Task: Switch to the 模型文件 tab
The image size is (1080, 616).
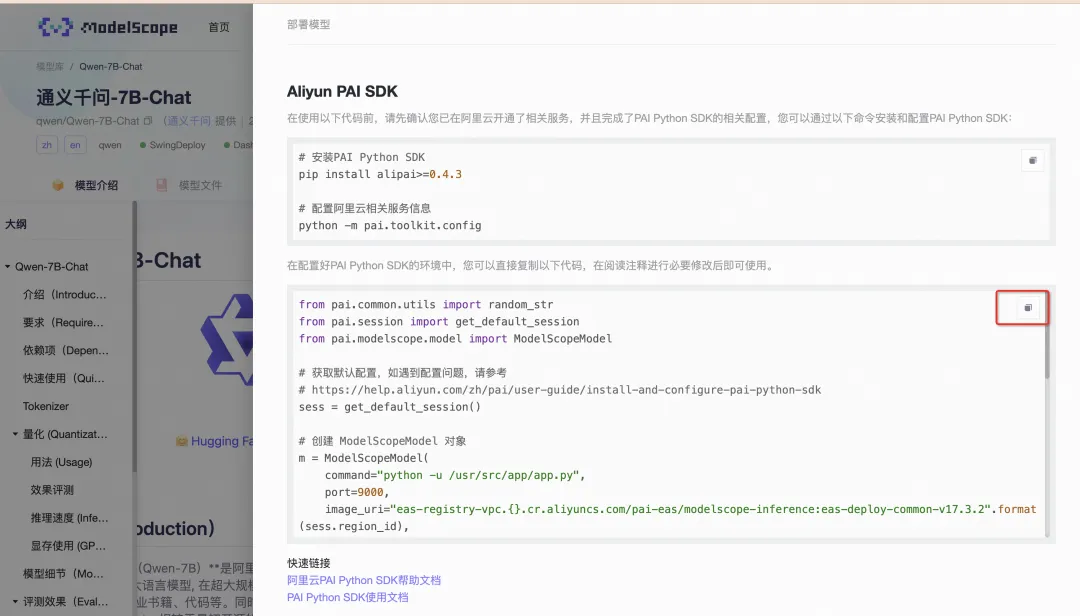Action: pyautogui.click(x=200, y=185)
